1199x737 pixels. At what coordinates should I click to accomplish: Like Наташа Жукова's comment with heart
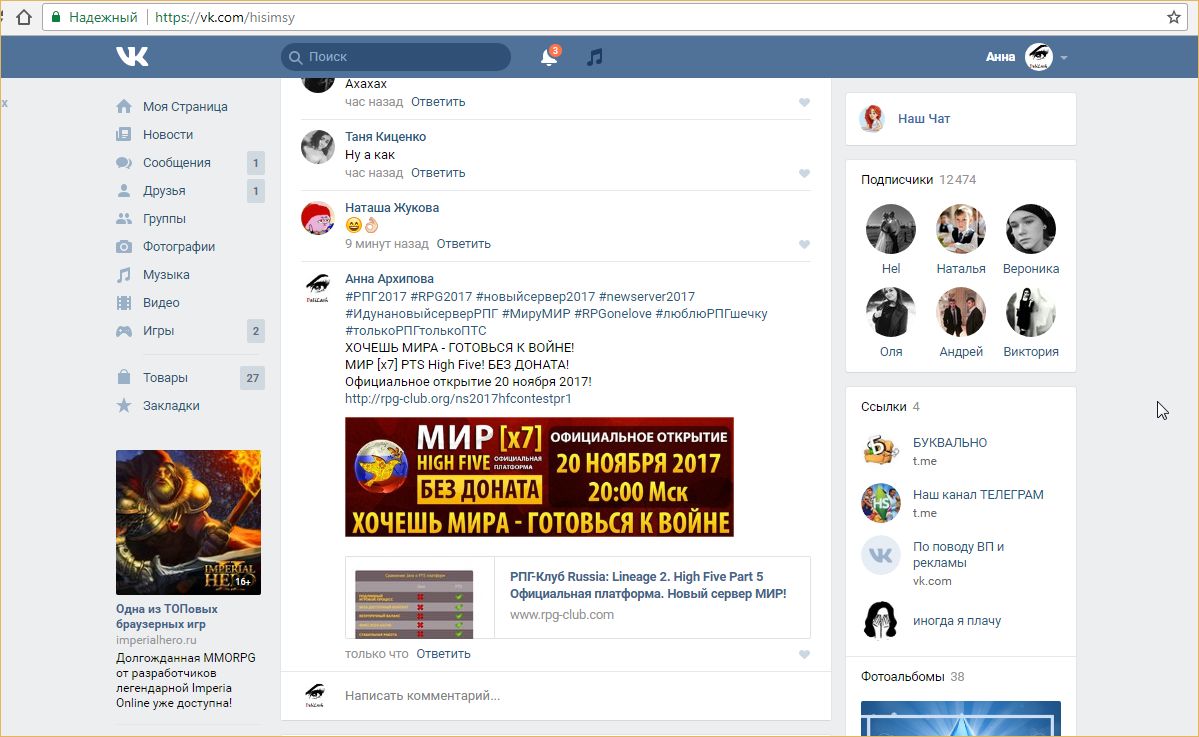point(804,244)
